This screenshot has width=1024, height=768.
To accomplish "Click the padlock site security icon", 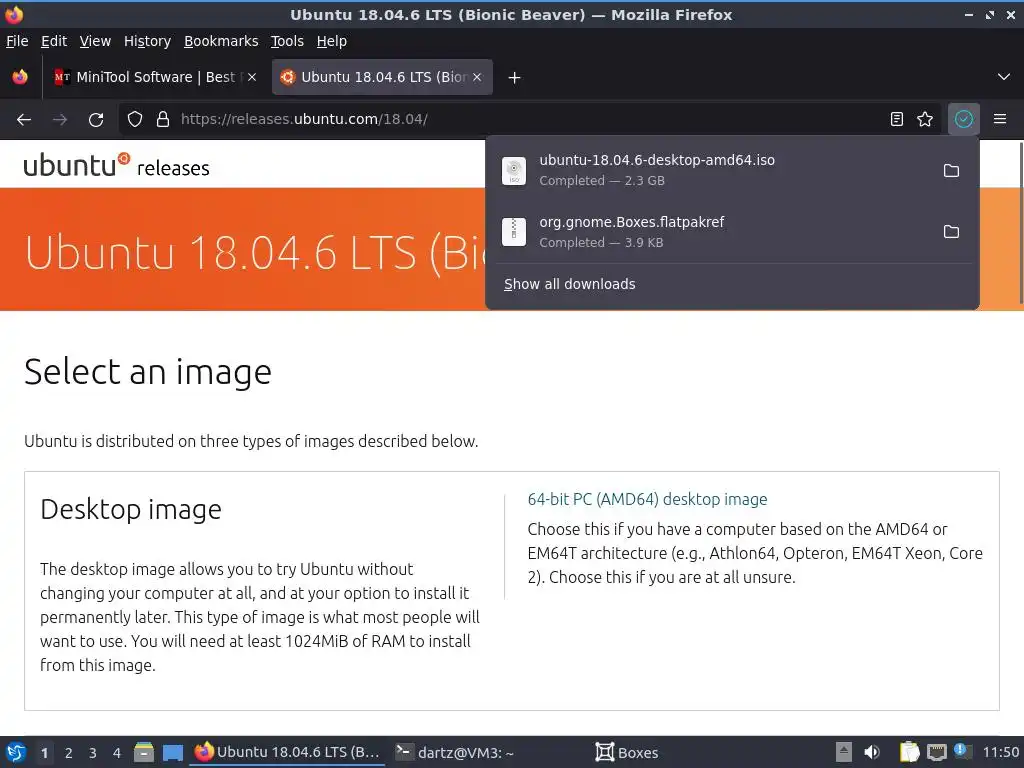I will [x=163, y=119].
